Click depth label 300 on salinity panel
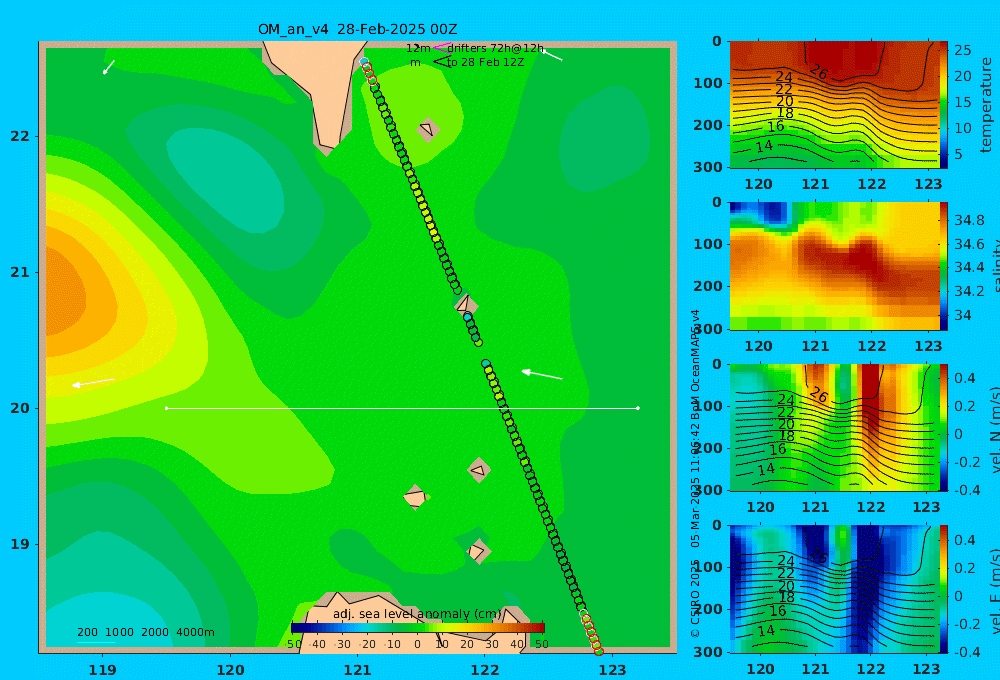 708,329
